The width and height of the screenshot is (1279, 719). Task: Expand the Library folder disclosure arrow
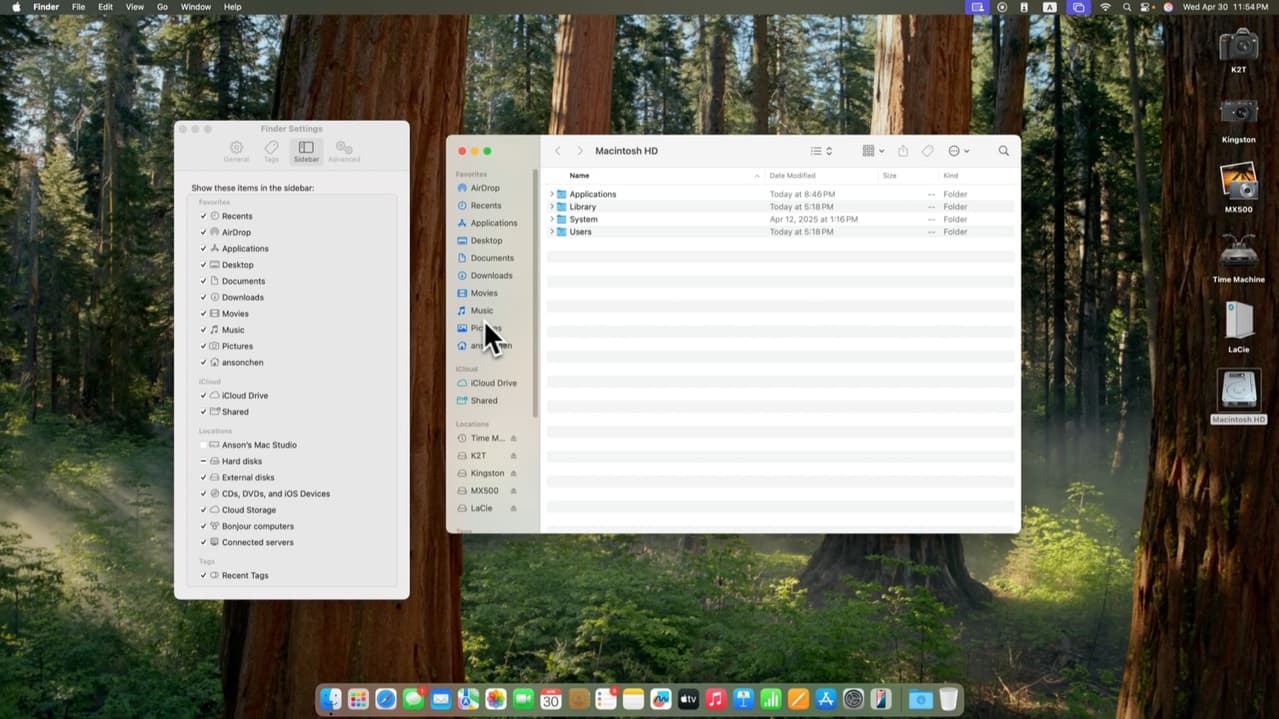552,207
